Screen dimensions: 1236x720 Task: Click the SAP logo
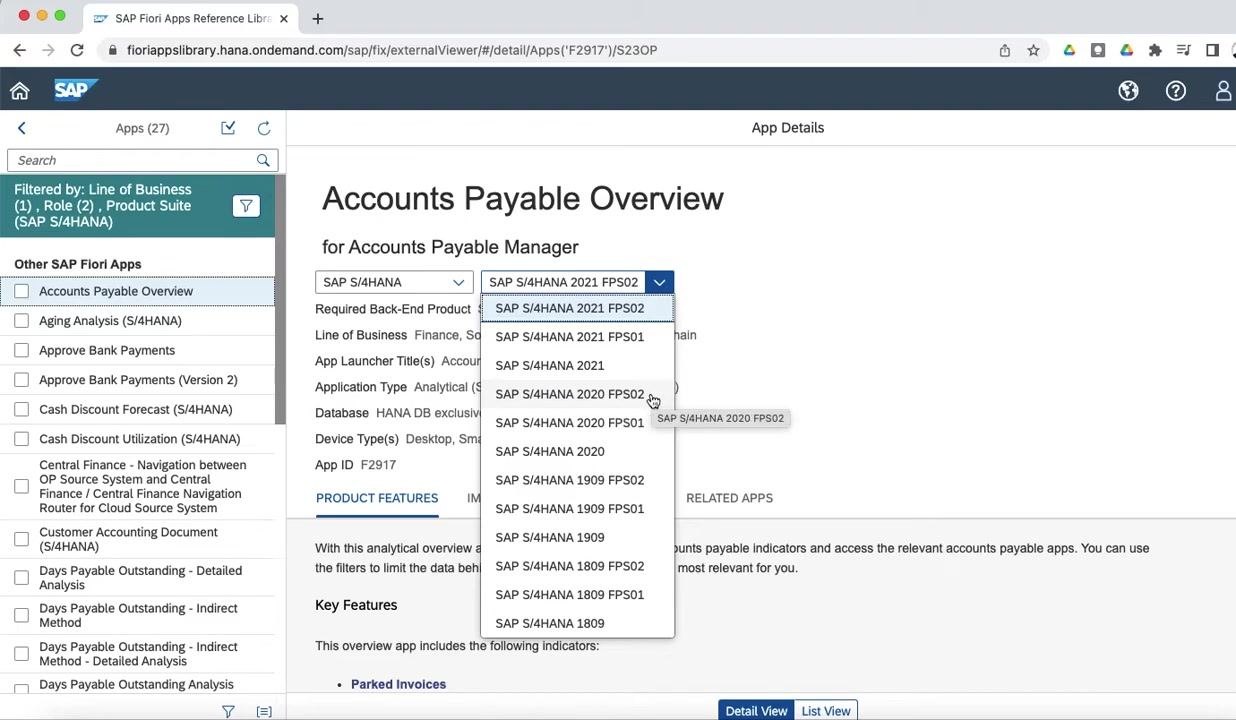tap(74, 90)
